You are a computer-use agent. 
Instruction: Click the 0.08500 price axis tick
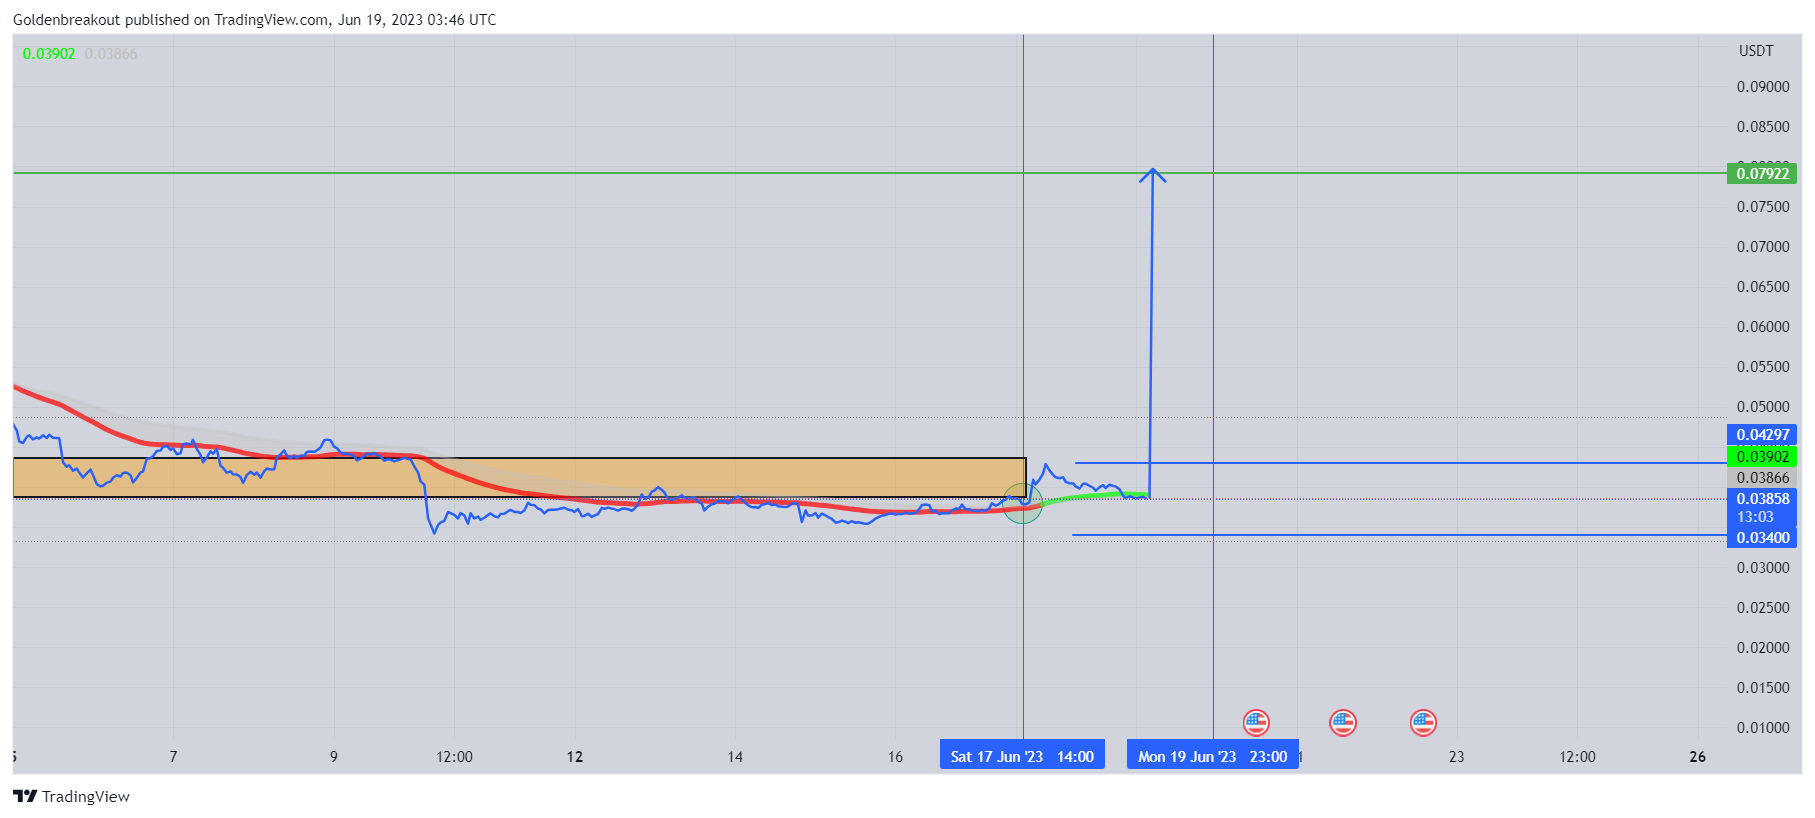[x=1763, y=127]
